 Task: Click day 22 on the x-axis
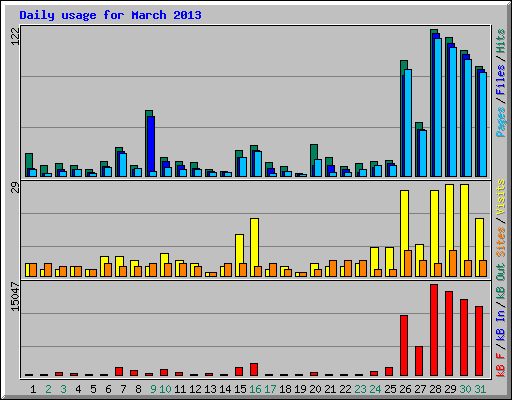(345, 389)
